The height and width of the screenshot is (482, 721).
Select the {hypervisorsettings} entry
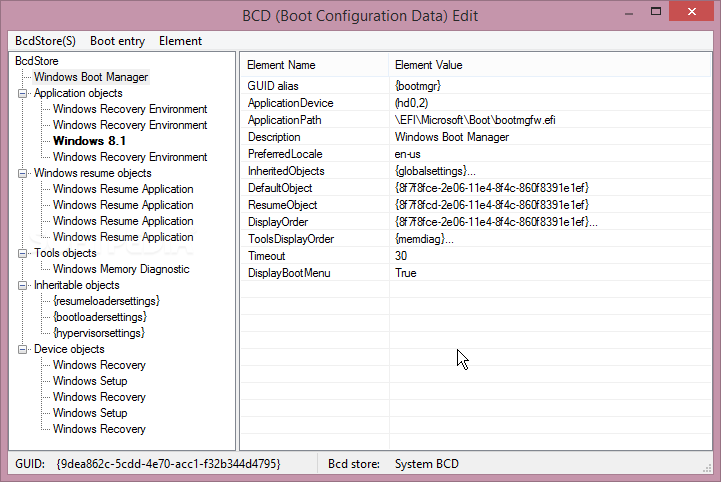[x=99, y=333]
